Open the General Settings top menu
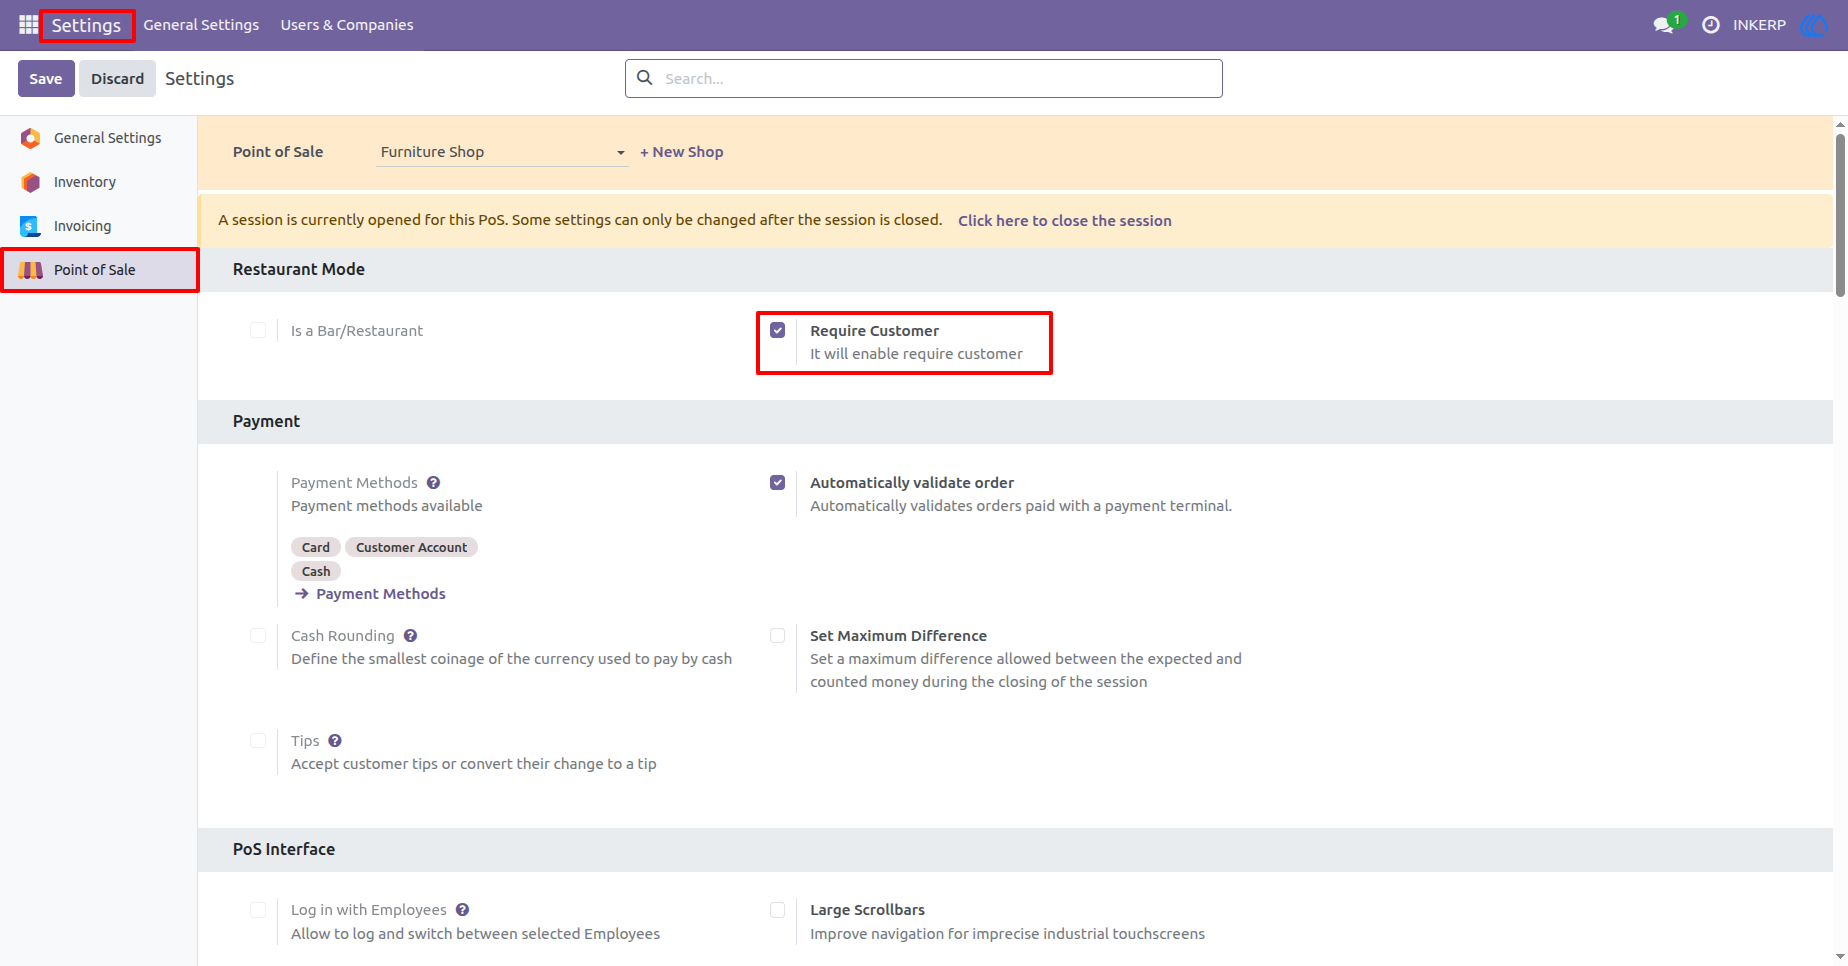Viewport: 1848px width, 966px height. 201,25
